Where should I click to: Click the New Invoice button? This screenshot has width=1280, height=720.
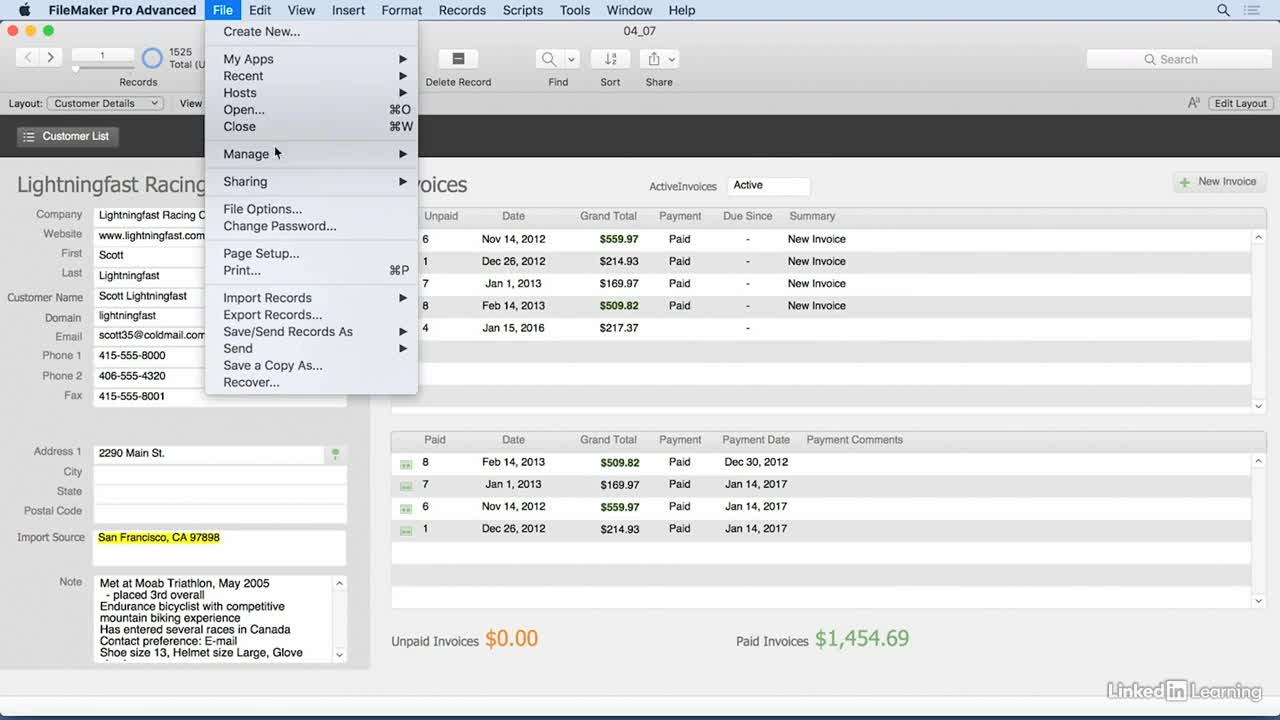coord(1219,182)
